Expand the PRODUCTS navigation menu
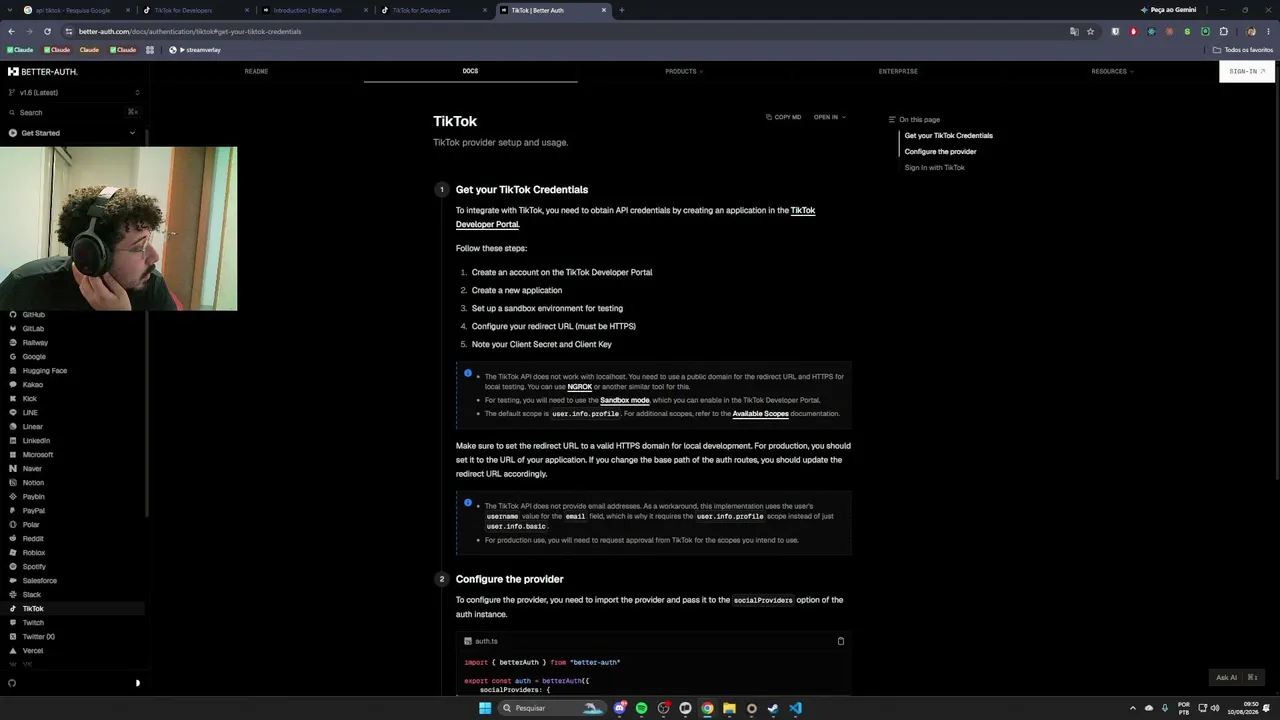The image size is (1280, 720). click(684, 71)
